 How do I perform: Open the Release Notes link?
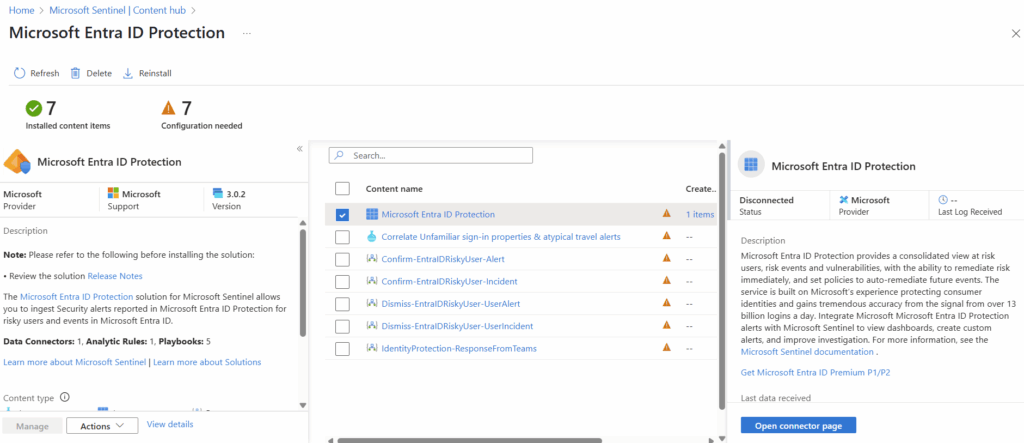click(115, 276)
